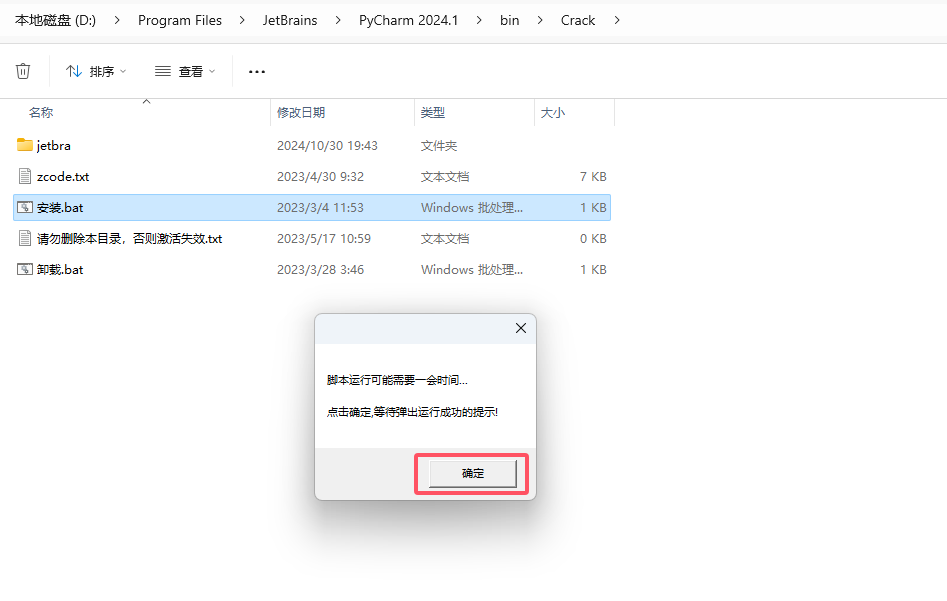947x601 pixels.
Task: Expand the chevron after 本地磁盘 (D:)
Action: 117,21
